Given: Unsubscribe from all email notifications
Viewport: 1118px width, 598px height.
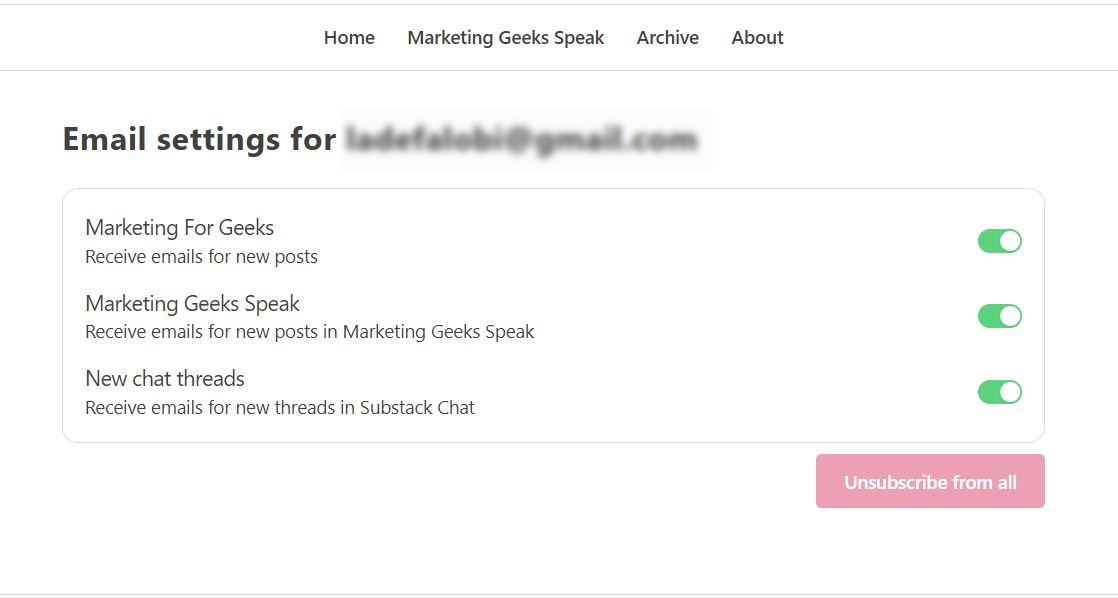Looking at the screenshot, I should (930, 481).
